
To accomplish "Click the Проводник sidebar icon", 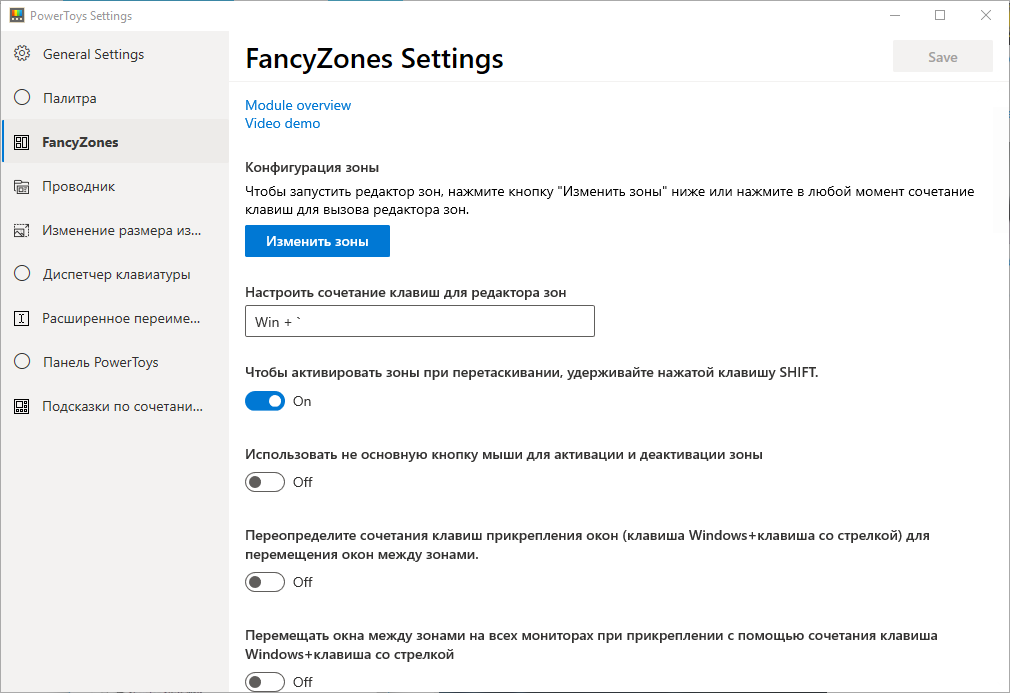I will coord(22,186).
